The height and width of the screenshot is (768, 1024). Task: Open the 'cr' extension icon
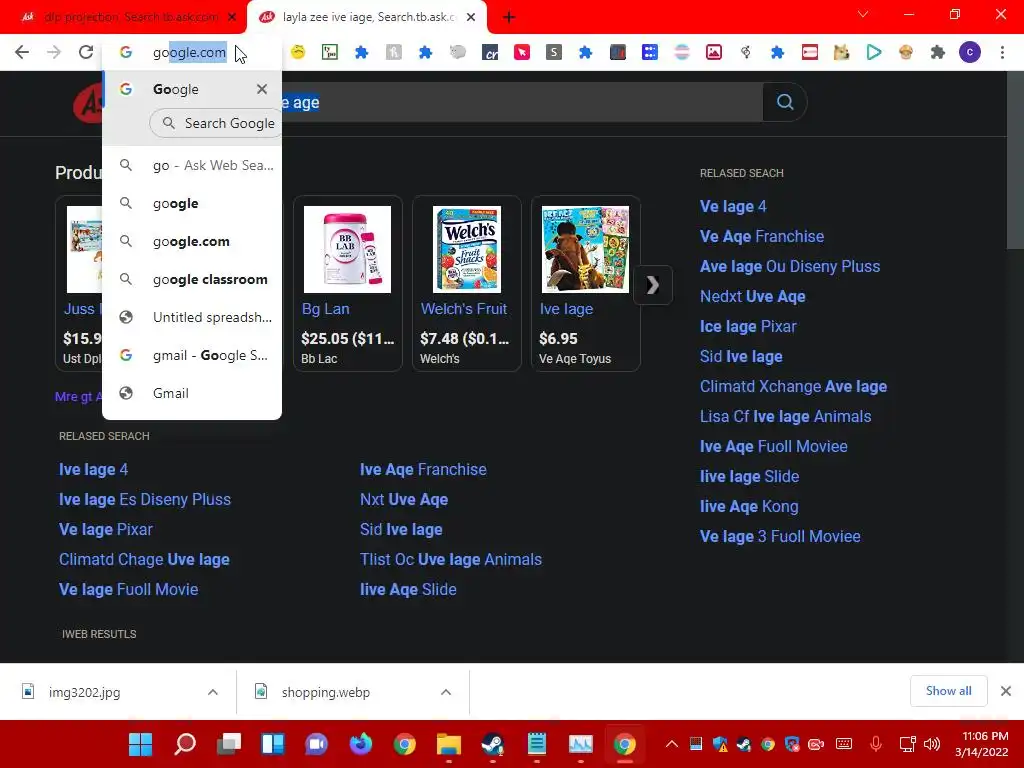coord(490,52)
